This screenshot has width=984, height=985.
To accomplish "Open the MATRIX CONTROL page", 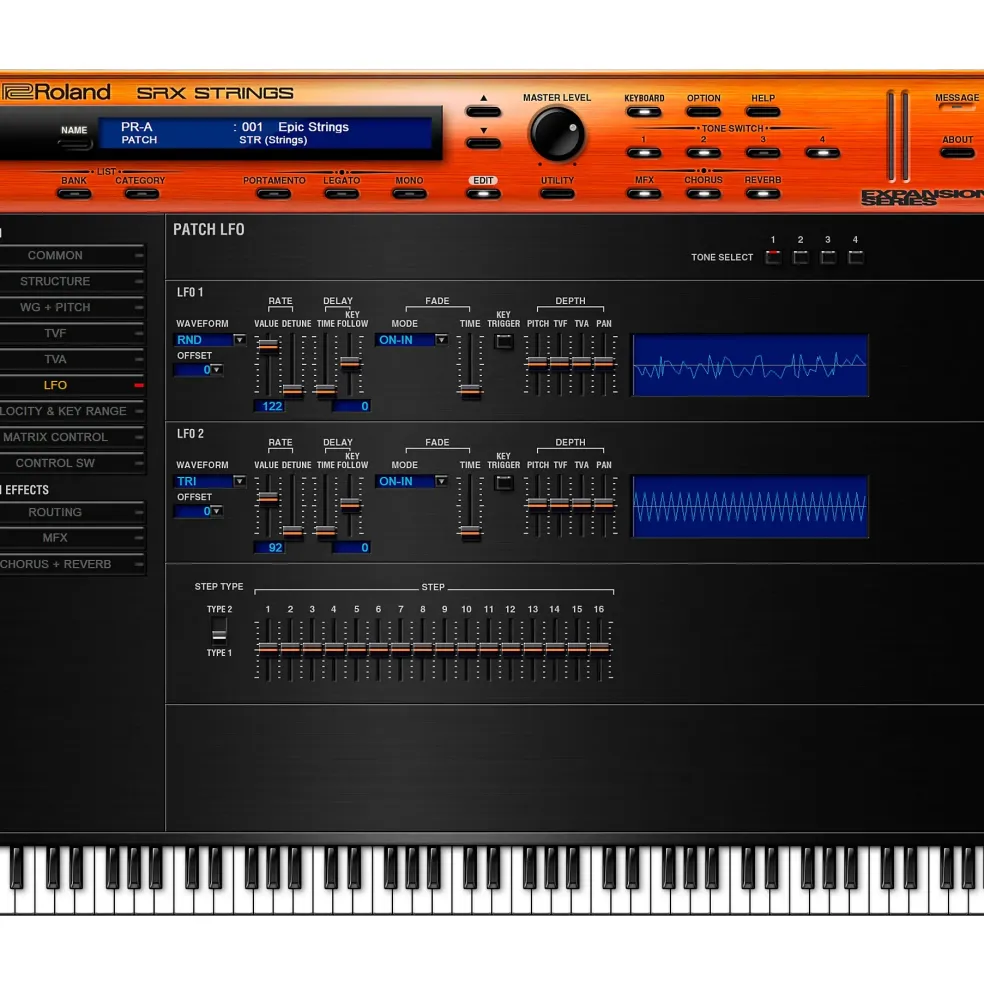I will [72, 437].
